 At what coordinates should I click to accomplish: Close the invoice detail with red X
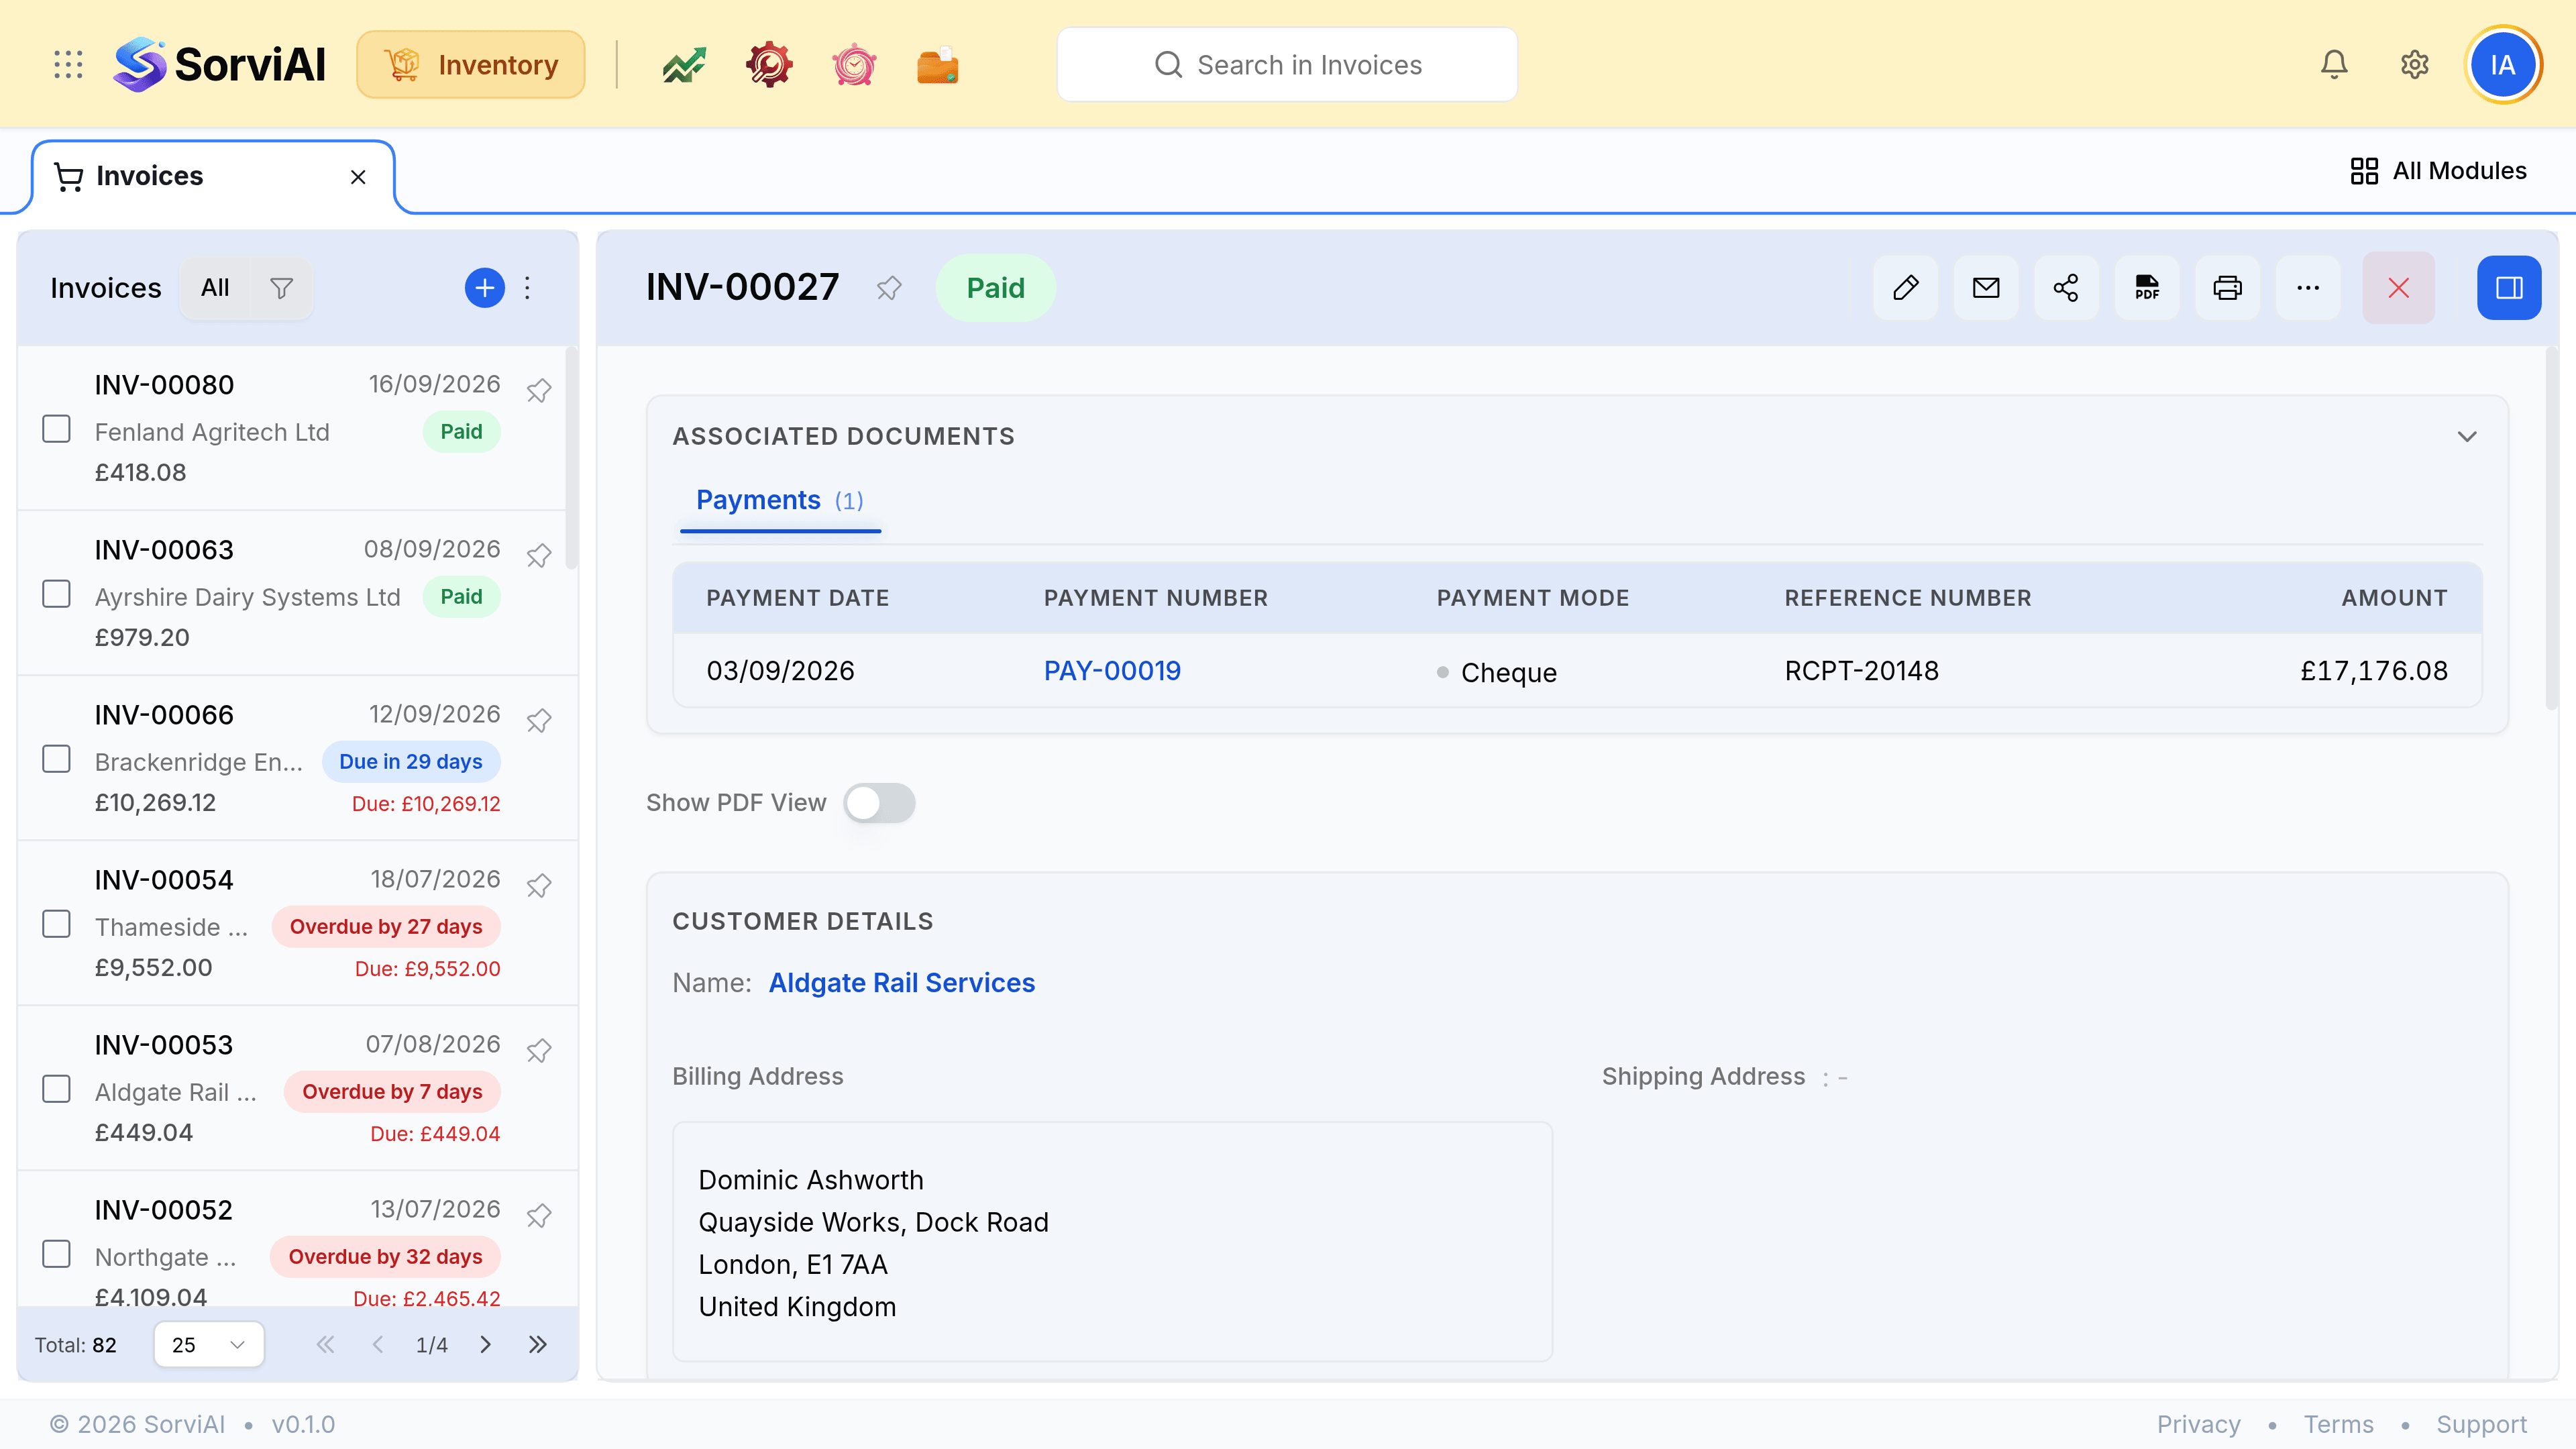[2398, 288]
